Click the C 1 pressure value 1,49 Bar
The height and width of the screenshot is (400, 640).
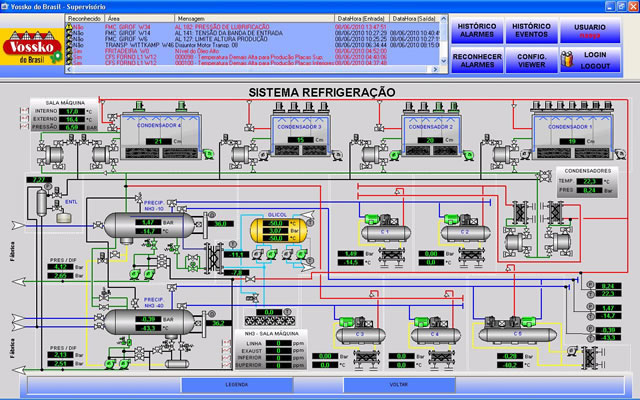pos(350,254)
